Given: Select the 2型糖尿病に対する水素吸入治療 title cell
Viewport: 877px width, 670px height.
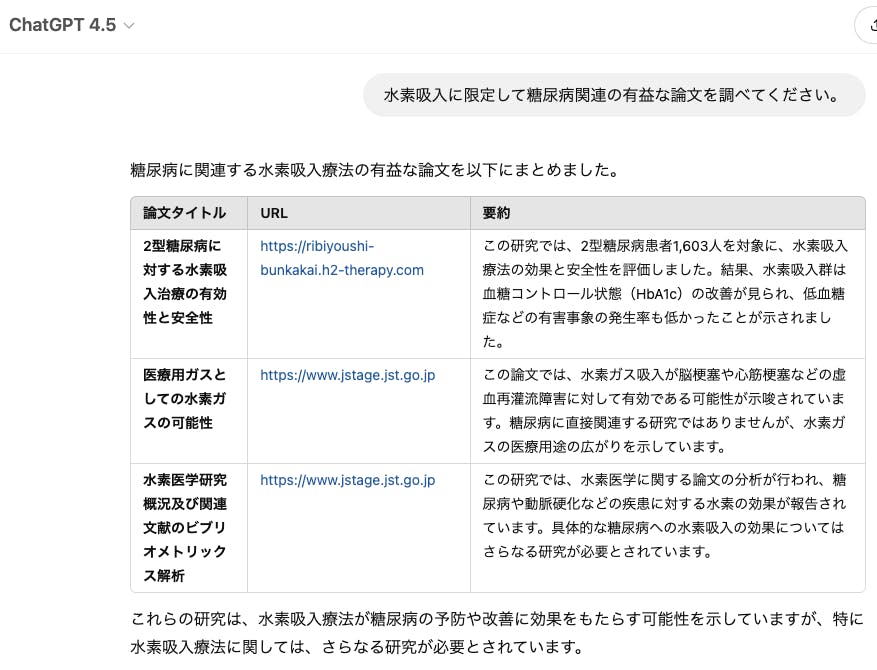Looking at the screenshot, I should click(x=185, y=281).
